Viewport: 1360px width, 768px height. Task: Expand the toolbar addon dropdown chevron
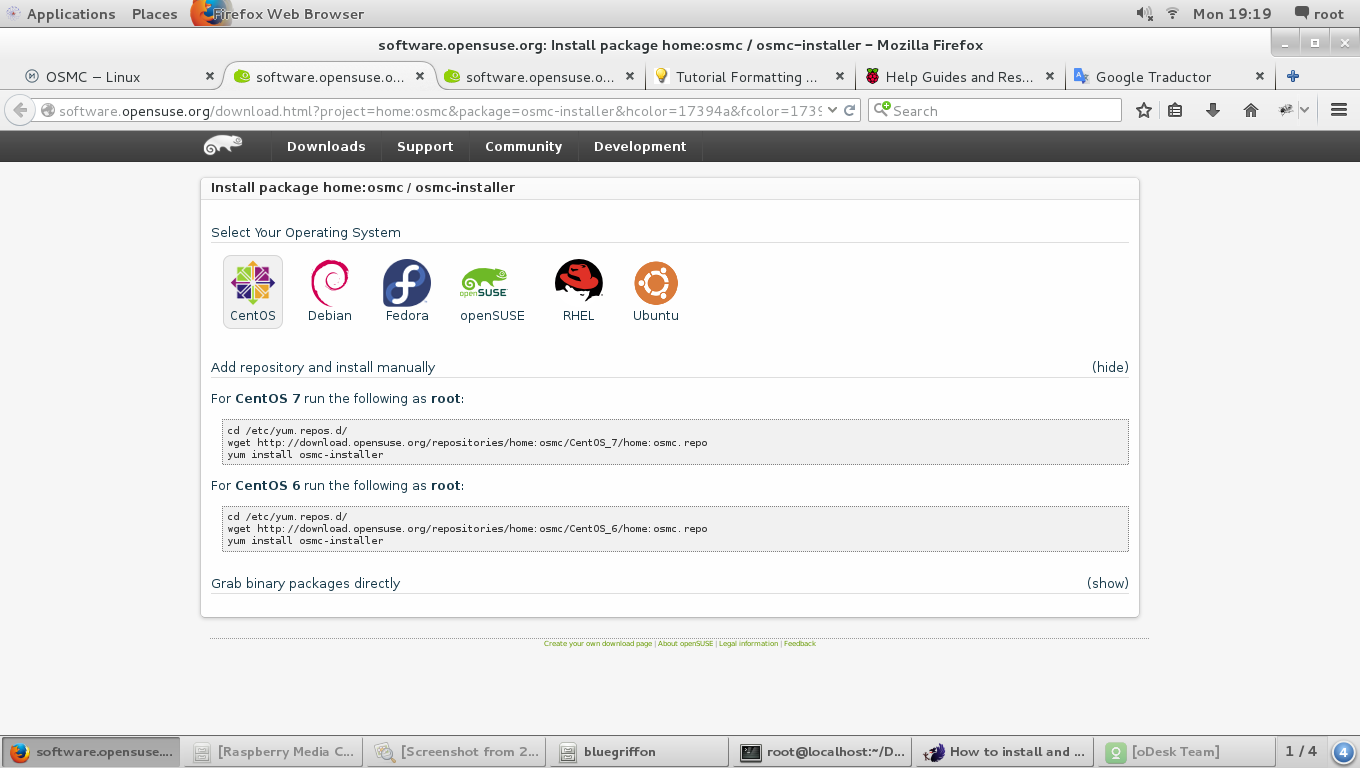pos(1304,110)
